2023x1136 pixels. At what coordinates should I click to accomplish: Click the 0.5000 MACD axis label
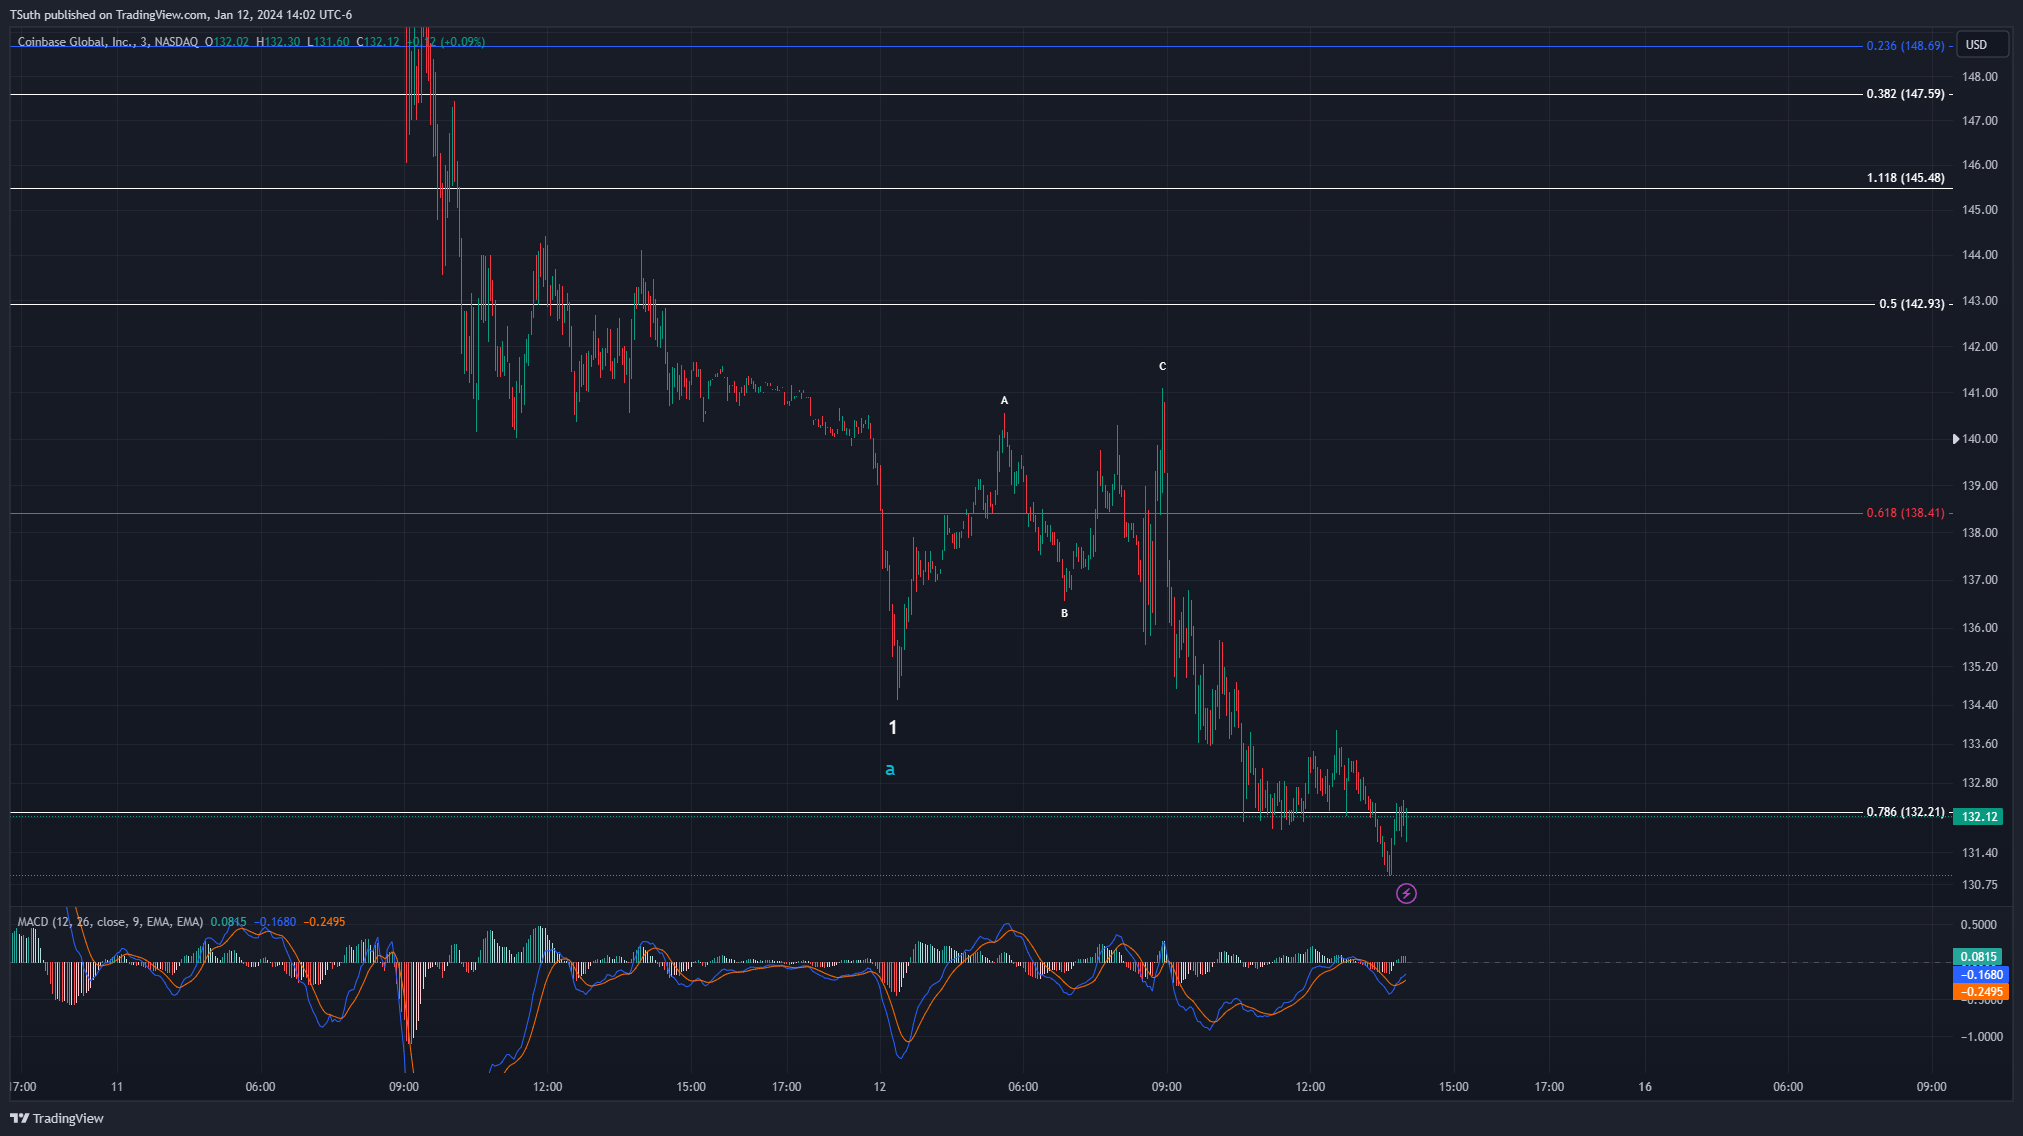tap(1979, 925)
